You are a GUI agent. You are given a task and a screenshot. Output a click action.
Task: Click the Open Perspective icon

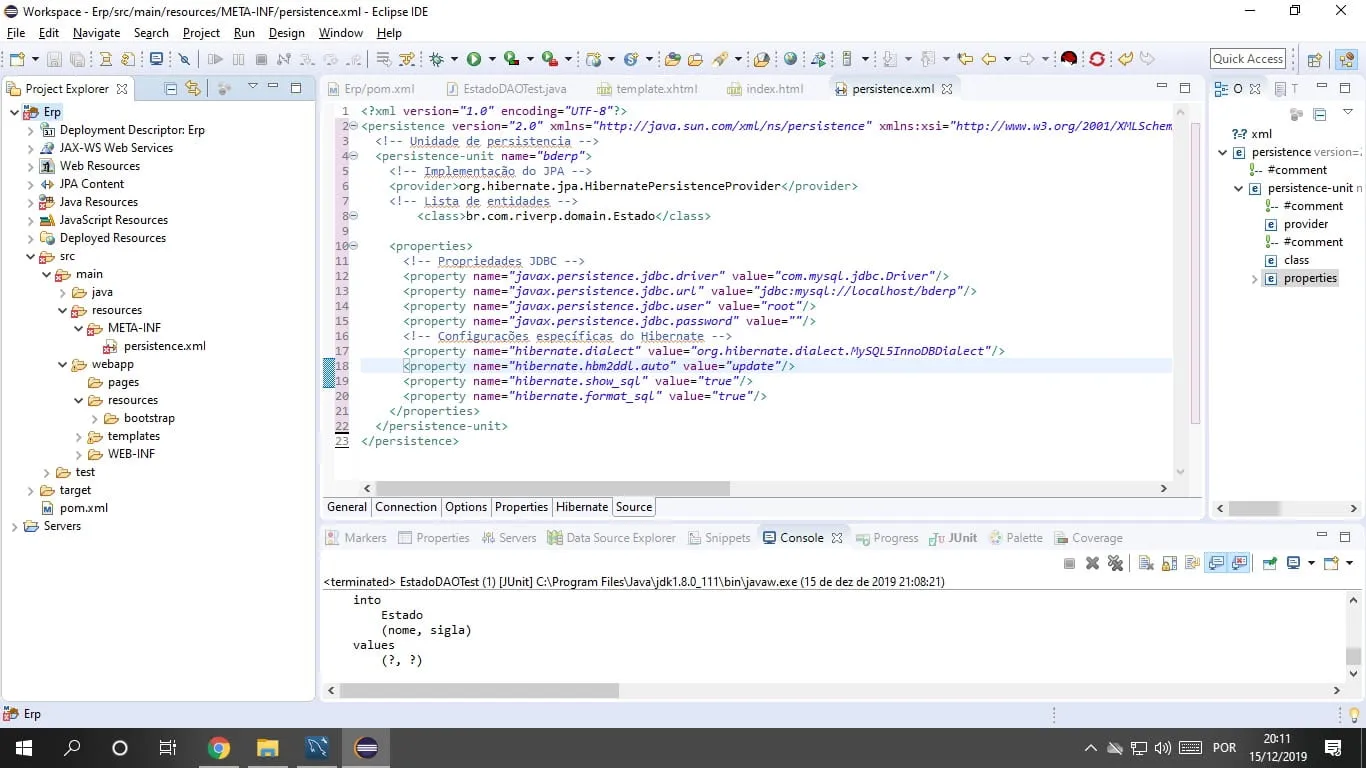1315,60
